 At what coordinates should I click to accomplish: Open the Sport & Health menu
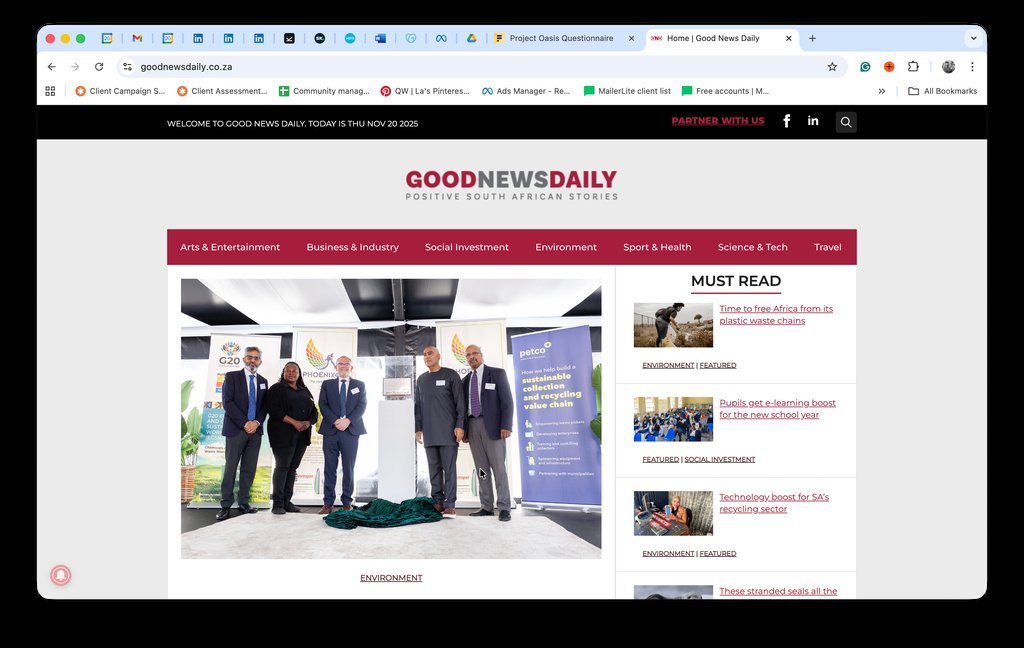(x=657, y=247)
